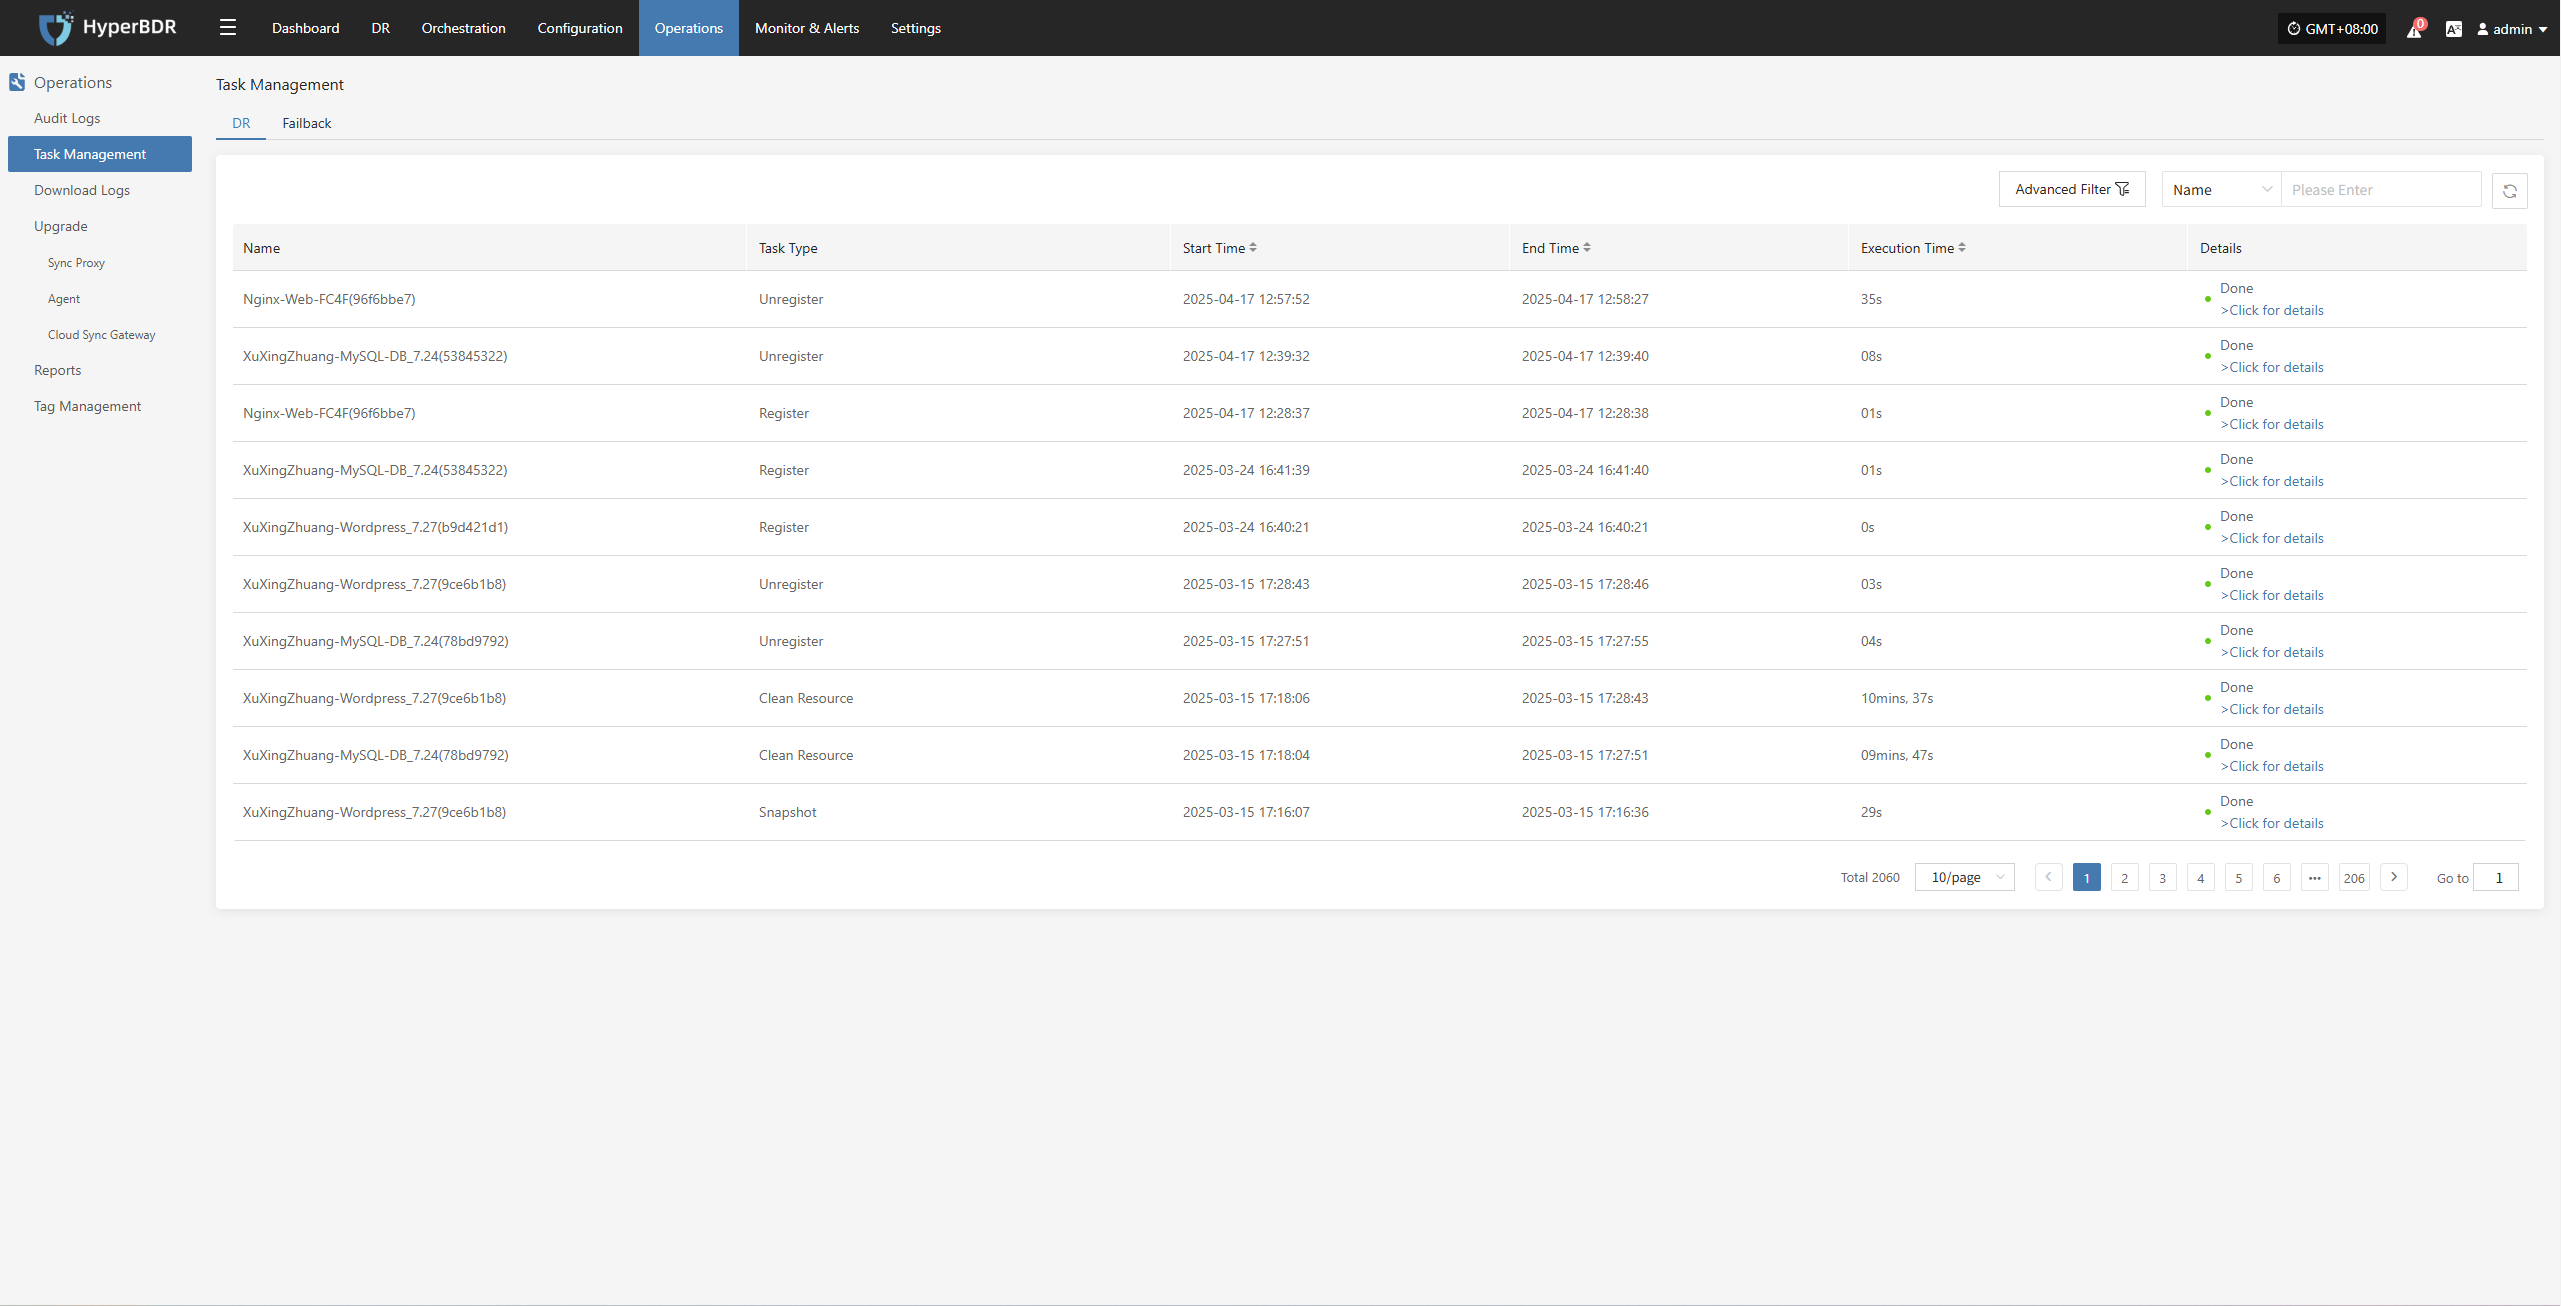
Task: Select name XuXingZhuang-Wordpress_7.27(b9d421d1)
Action: pyautogui.click(x=375, y=527)
